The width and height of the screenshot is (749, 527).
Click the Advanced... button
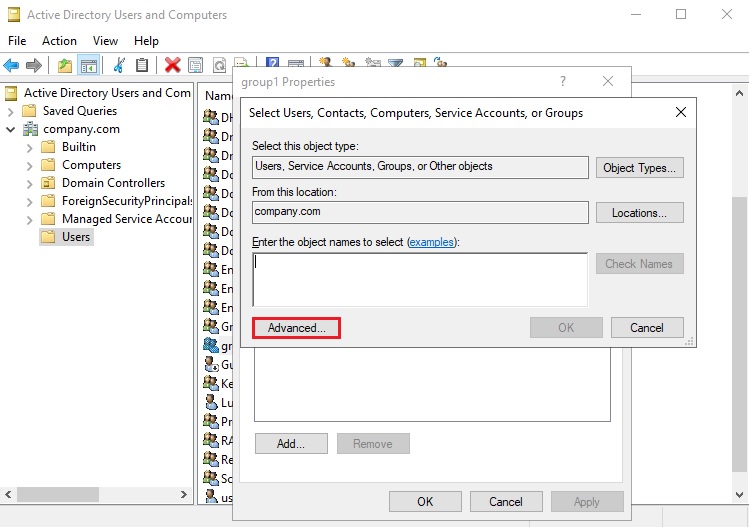click(296, 328)
